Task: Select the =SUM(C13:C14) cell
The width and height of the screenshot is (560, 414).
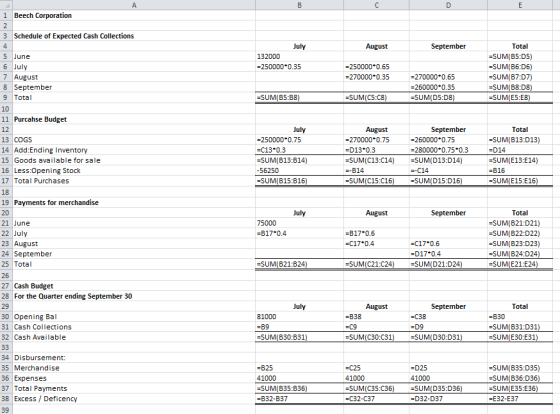Action: tap(376, 160)
